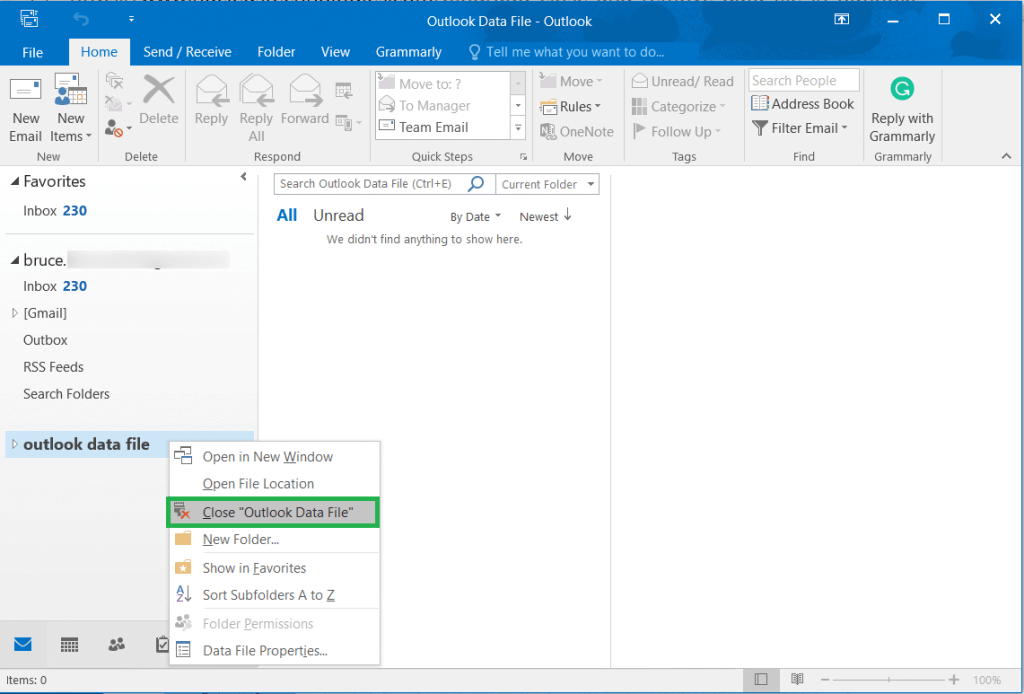Open the Rules dropdown
Screen dimensions: 1024x694
(571, 106)
